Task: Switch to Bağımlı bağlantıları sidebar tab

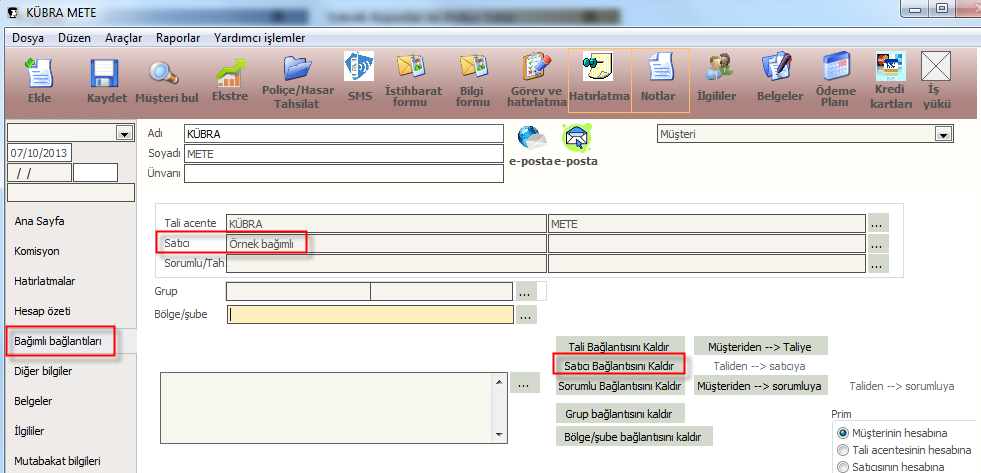Action: click(x=58, y=341)
